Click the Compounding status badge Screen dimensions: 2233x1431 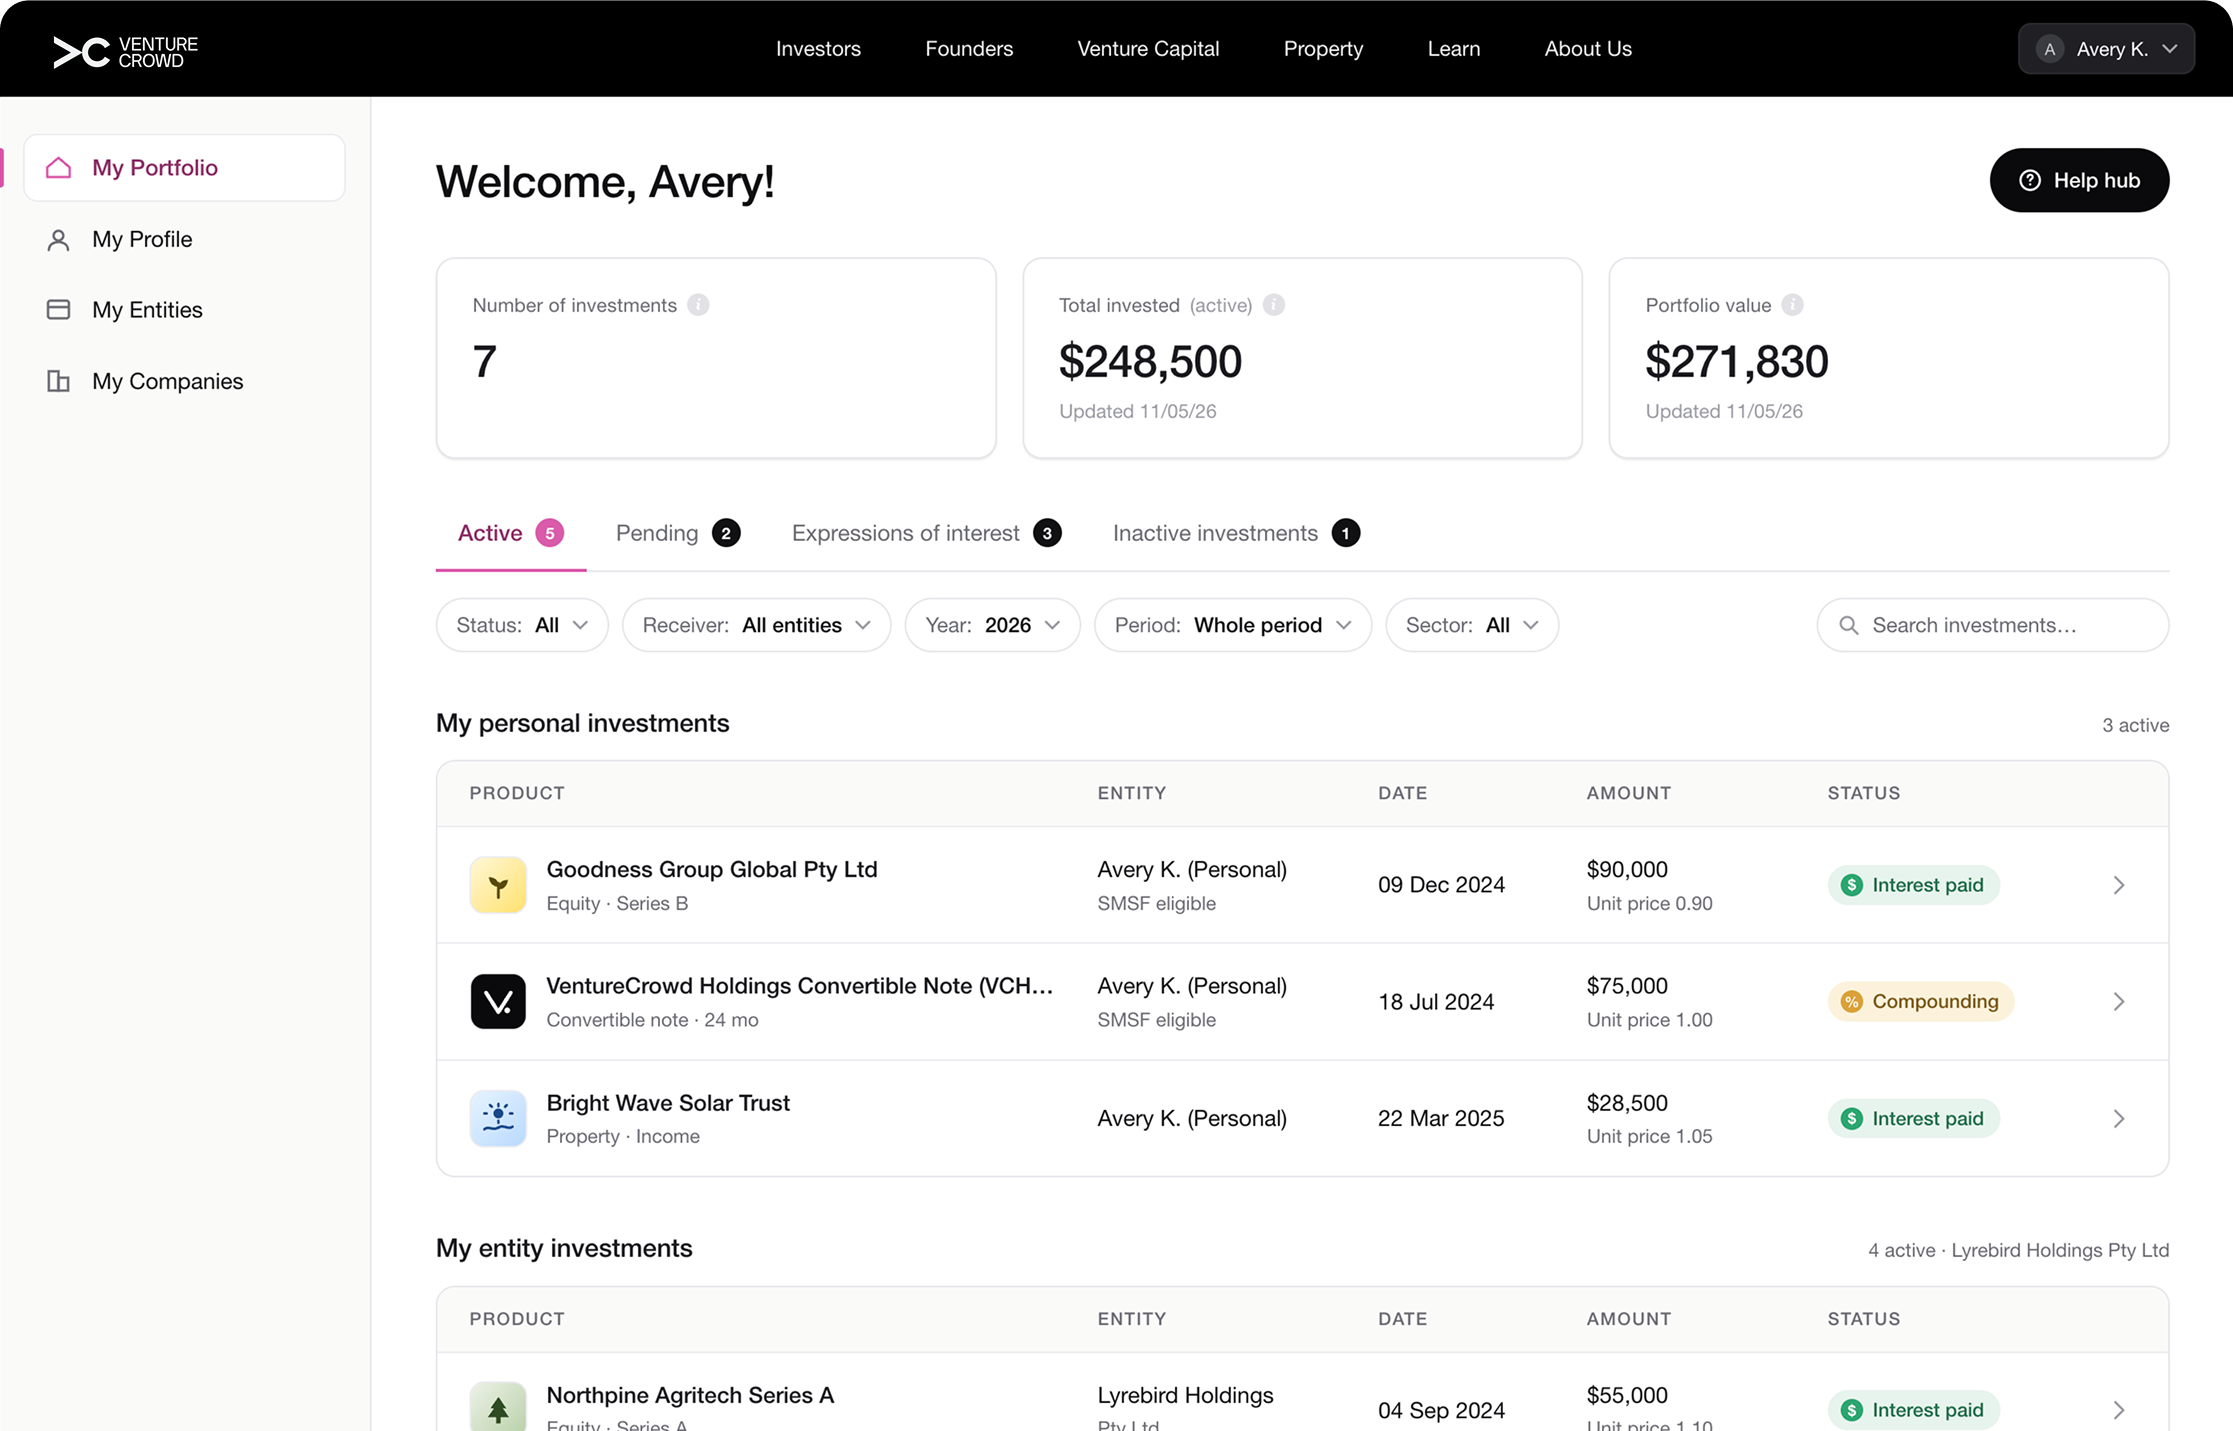pyautogui.click(x=1920, y=1001)
